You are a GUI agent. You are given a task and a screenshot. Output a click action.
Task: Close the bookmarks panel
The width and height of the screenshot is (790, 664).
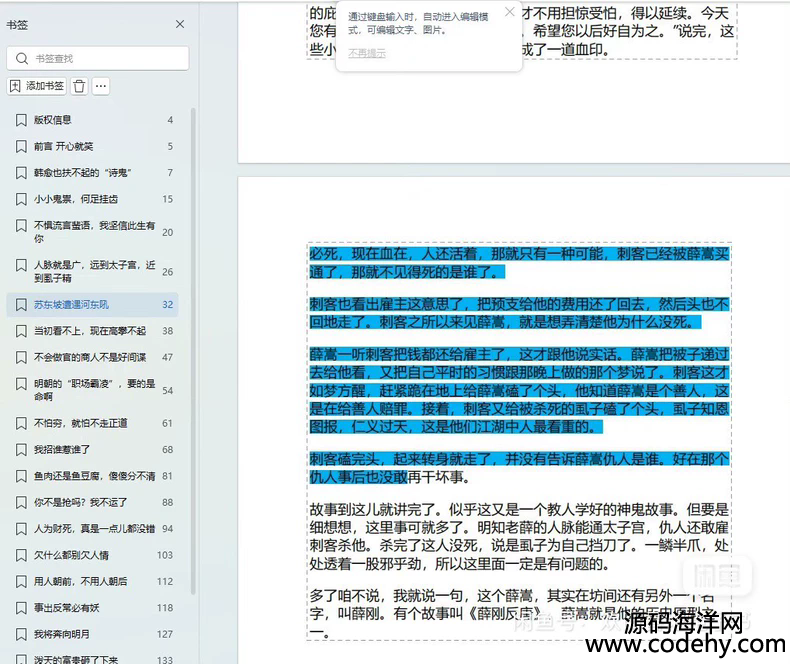pos(180,24)
